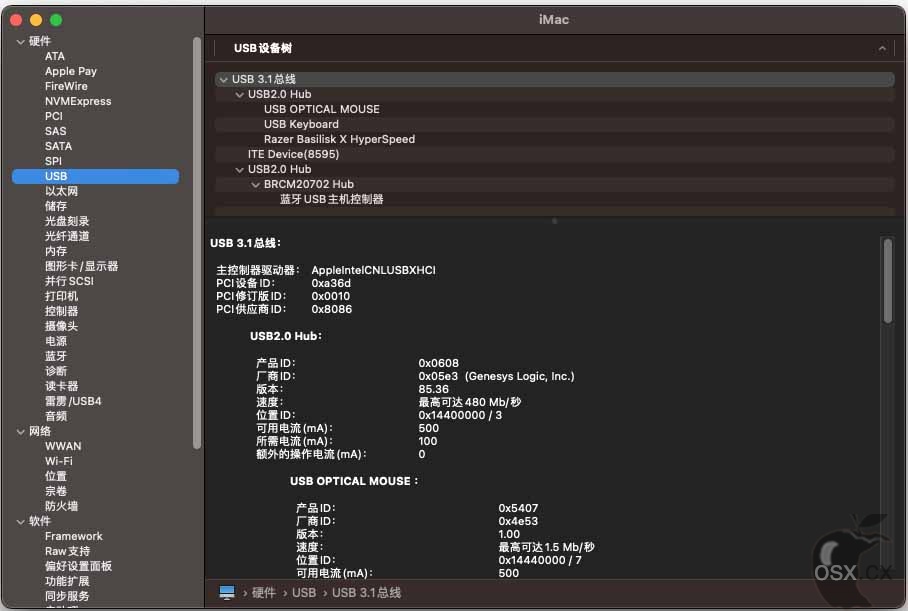Click the computer icon in the path bar
The height and width of the screenshot is (611, 908).
(227, 592)
